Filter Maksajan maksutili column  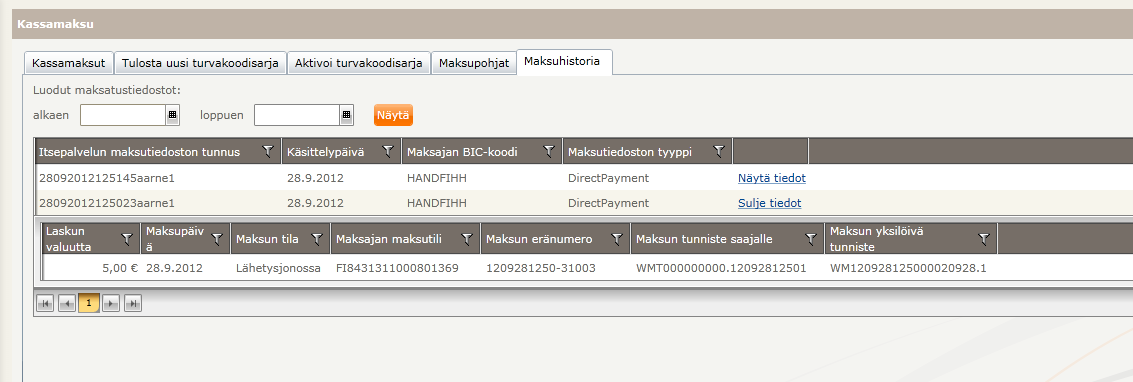(x=467, y=238)
